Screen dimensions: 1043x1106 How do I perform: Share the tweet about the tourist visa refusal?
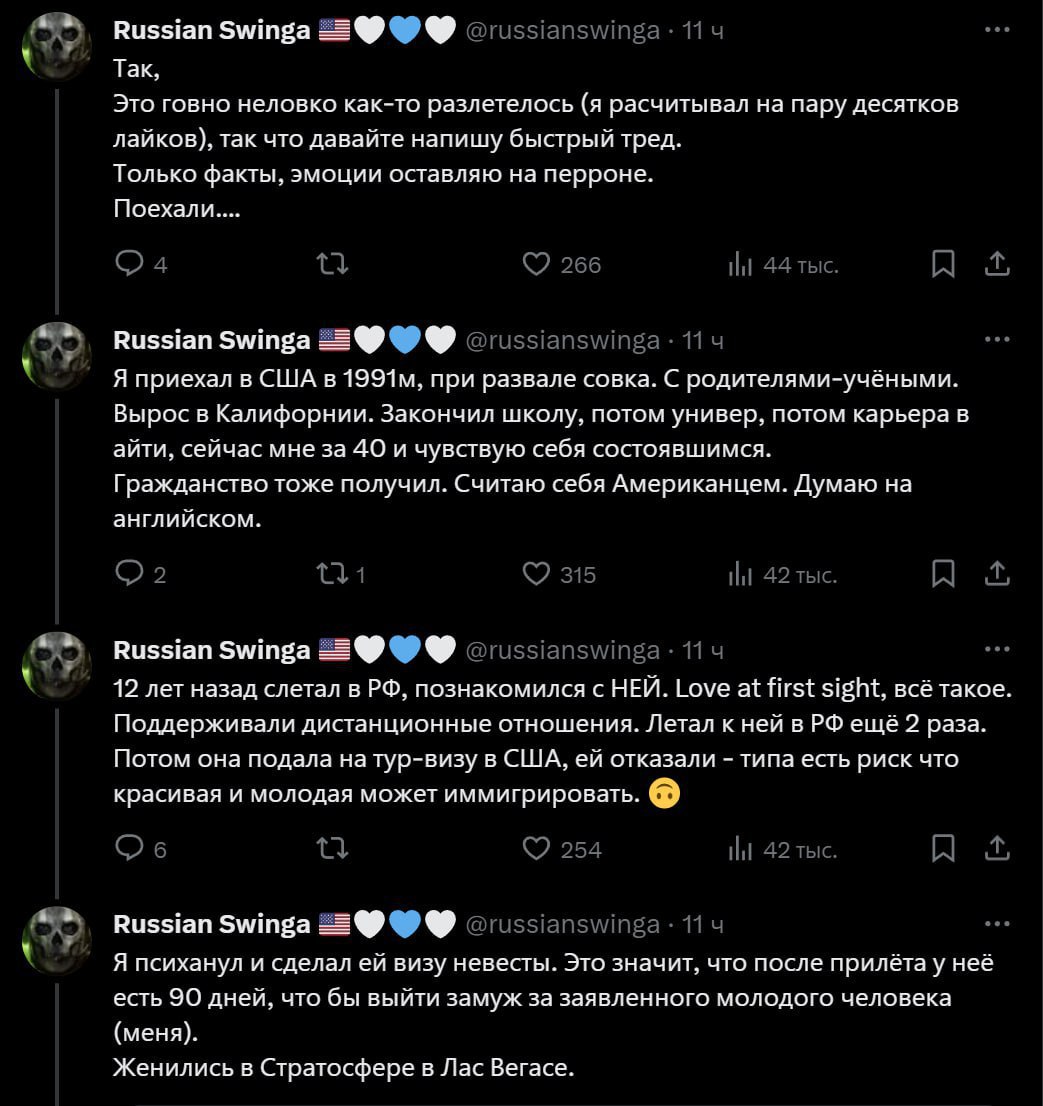click(997, 850)
